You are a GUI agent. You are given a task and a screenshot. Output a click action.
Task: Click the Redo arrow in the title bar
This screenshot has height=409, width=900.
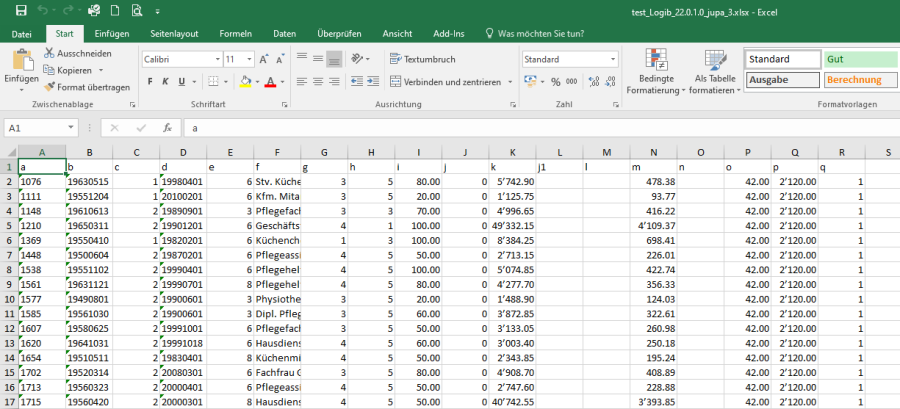[x=68, y=10]
